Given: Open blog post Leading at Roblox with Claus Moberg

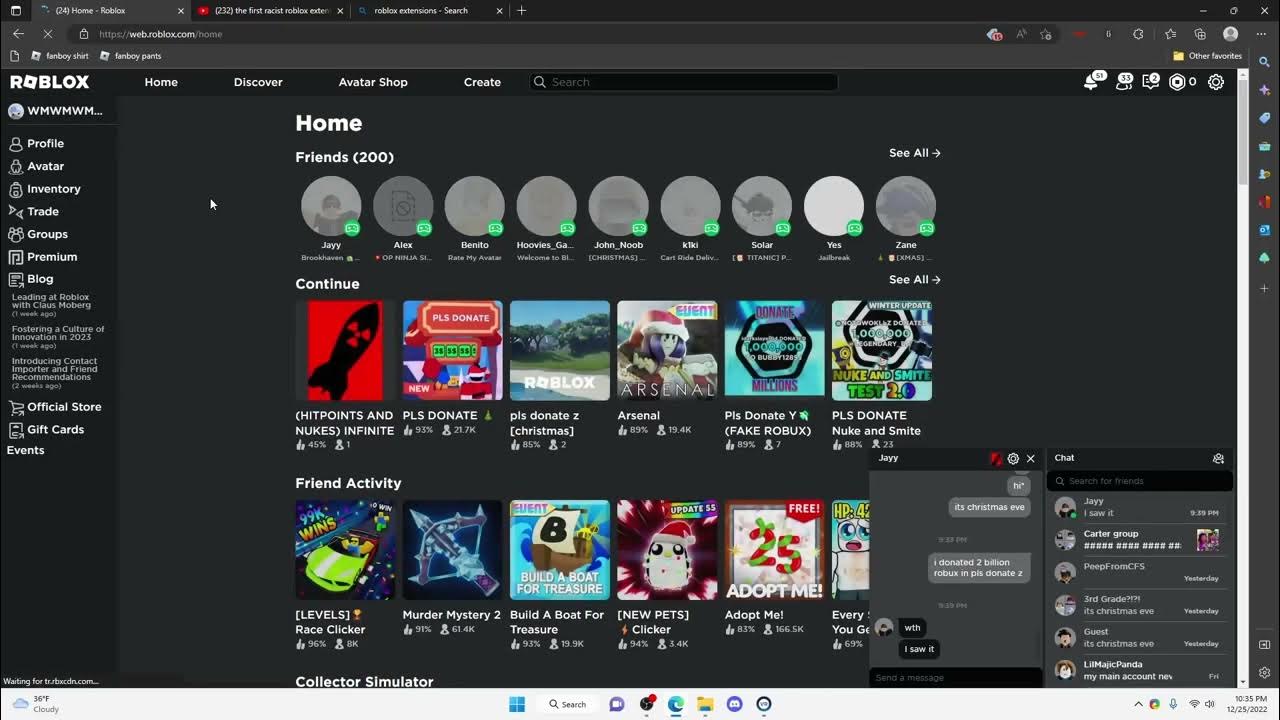Looking at the screenshot, I should [51, 301].
